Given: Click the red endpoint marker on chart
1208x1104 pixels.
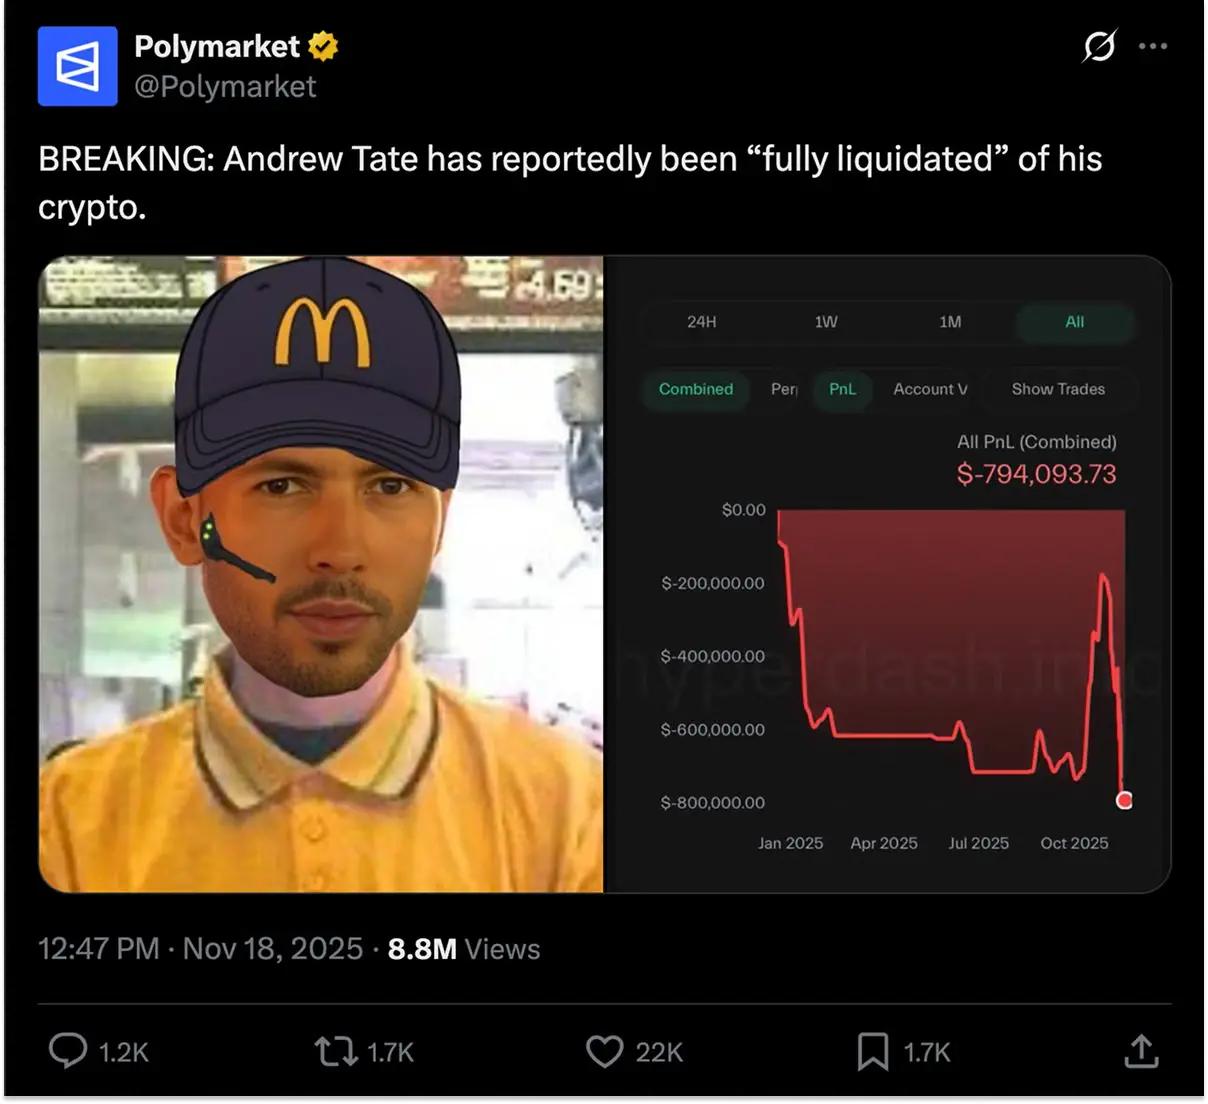Looking at the screenshot, I should click(x=1124, y=800).
